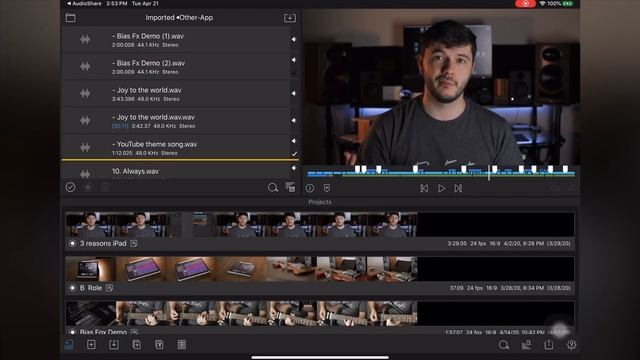This screenshot has height=360, width=640.
Task: Preview Bias Fx Demo (1).wav with its arrow
Action: click(x=293, y=39)
